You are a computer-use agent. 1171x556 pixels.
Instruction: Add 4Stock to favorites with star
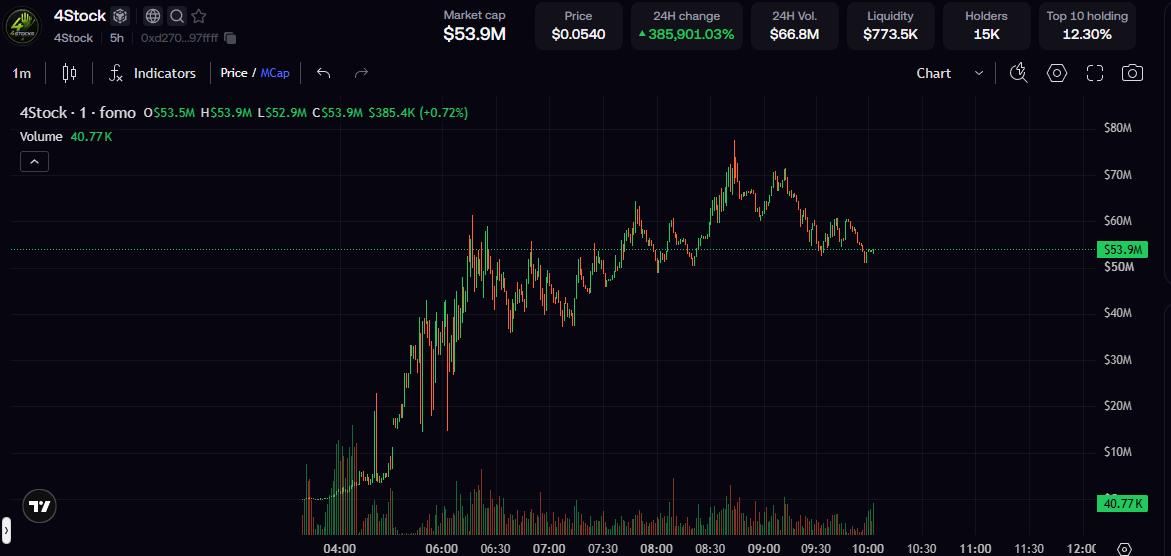coord(199,16)
